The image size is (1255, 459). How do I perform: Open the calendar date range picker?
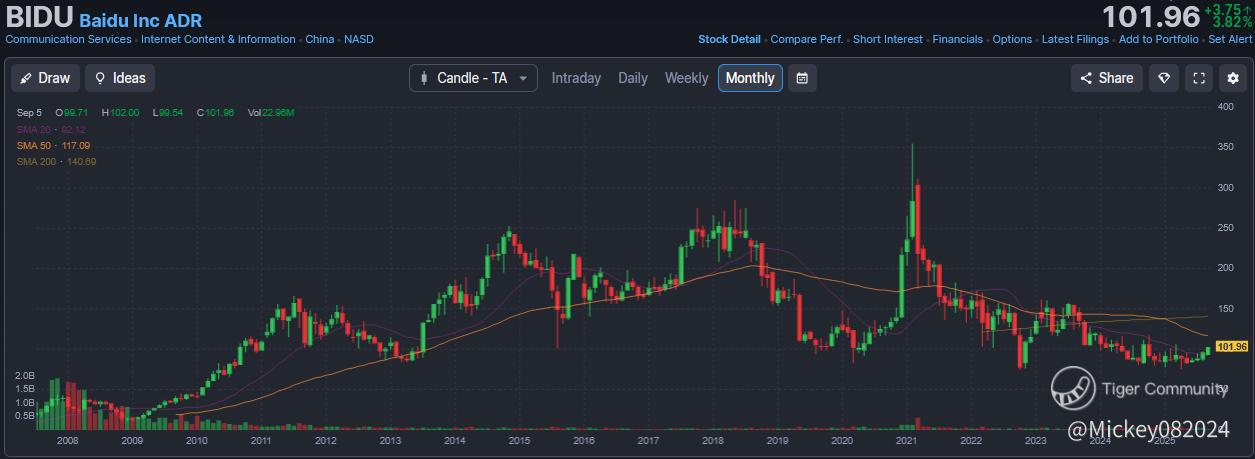pyautogui.click(x=802, y=78)
